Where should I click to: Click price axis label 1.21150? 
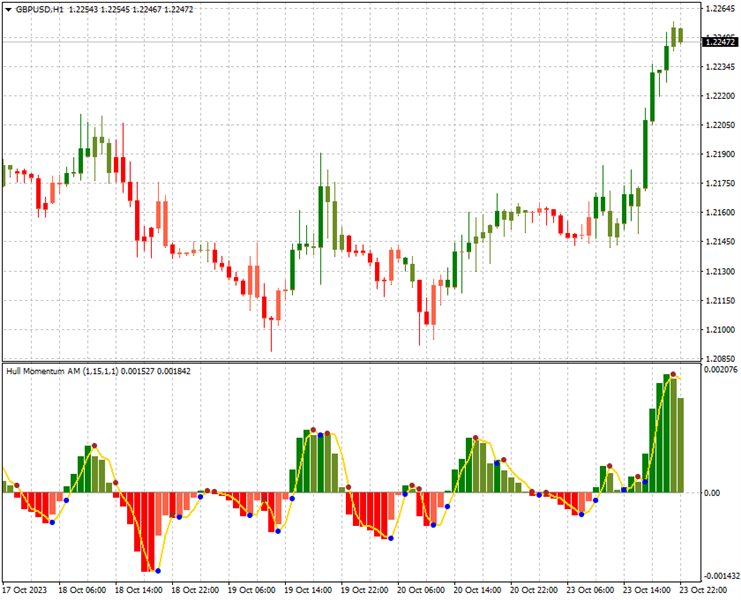pos(720,300)
